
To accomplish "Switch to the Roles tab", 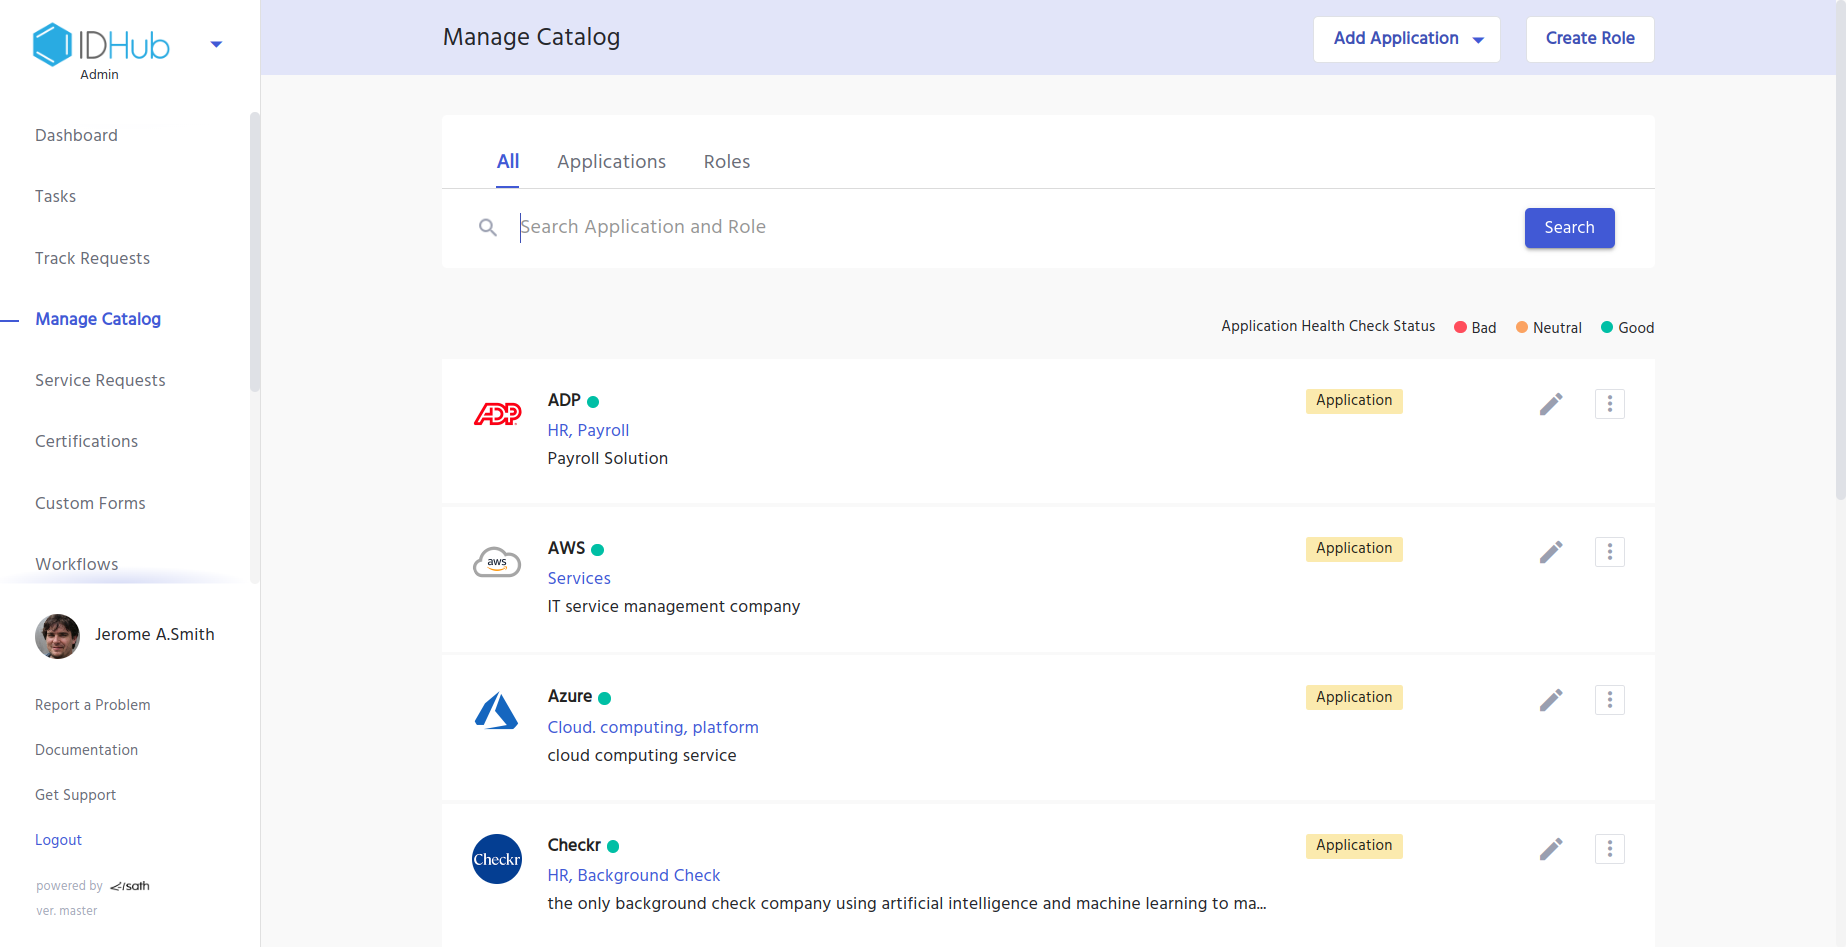I will pos(726,162).
